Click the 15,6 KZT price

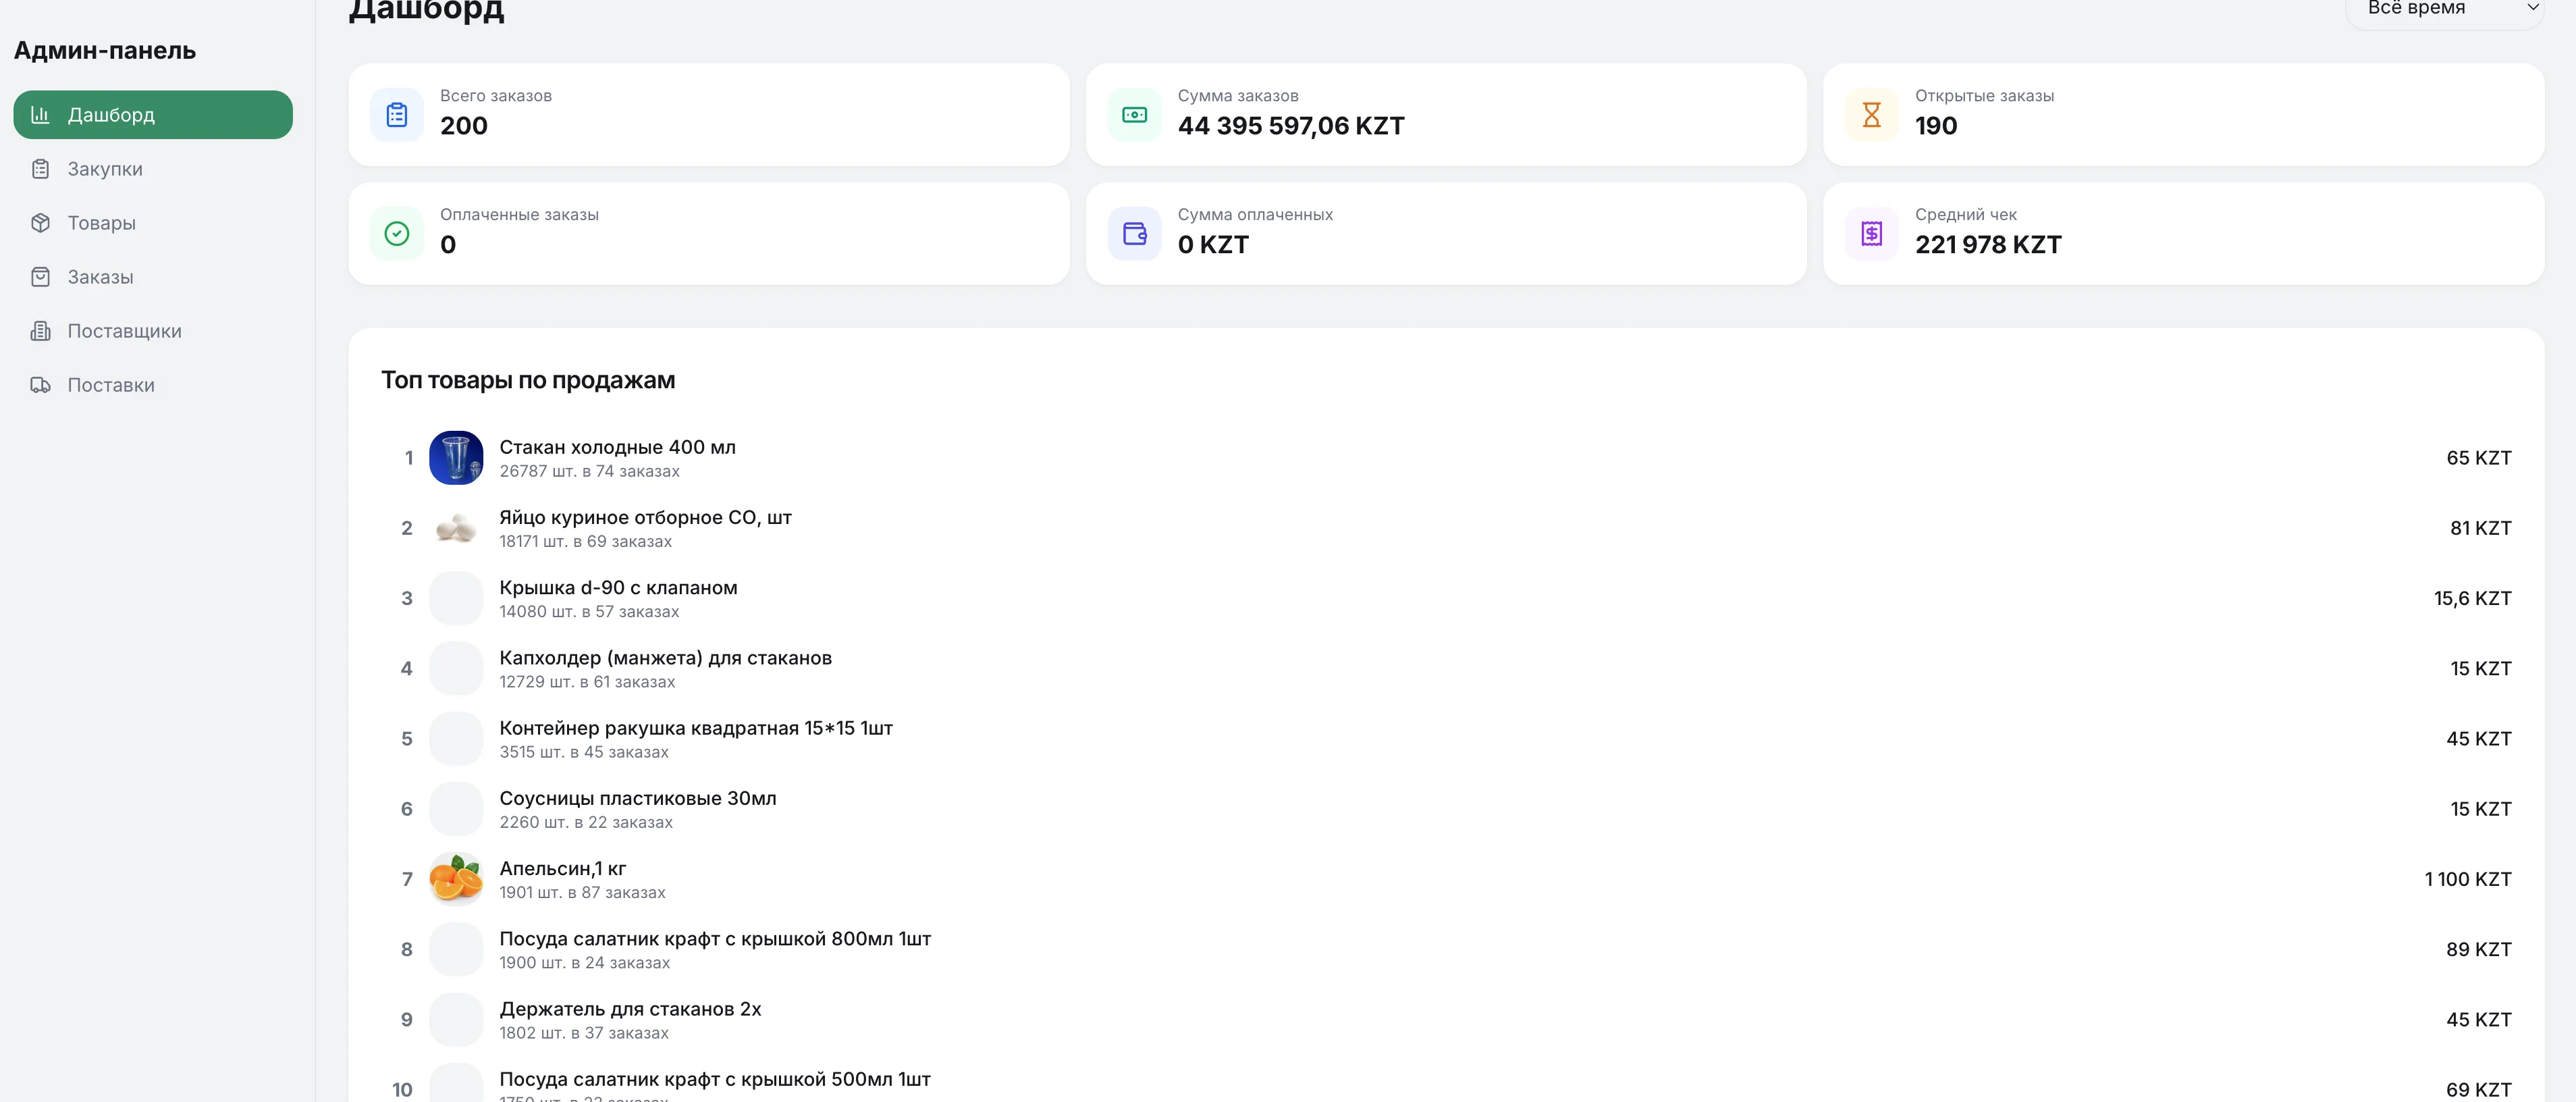click(2472, 598)
